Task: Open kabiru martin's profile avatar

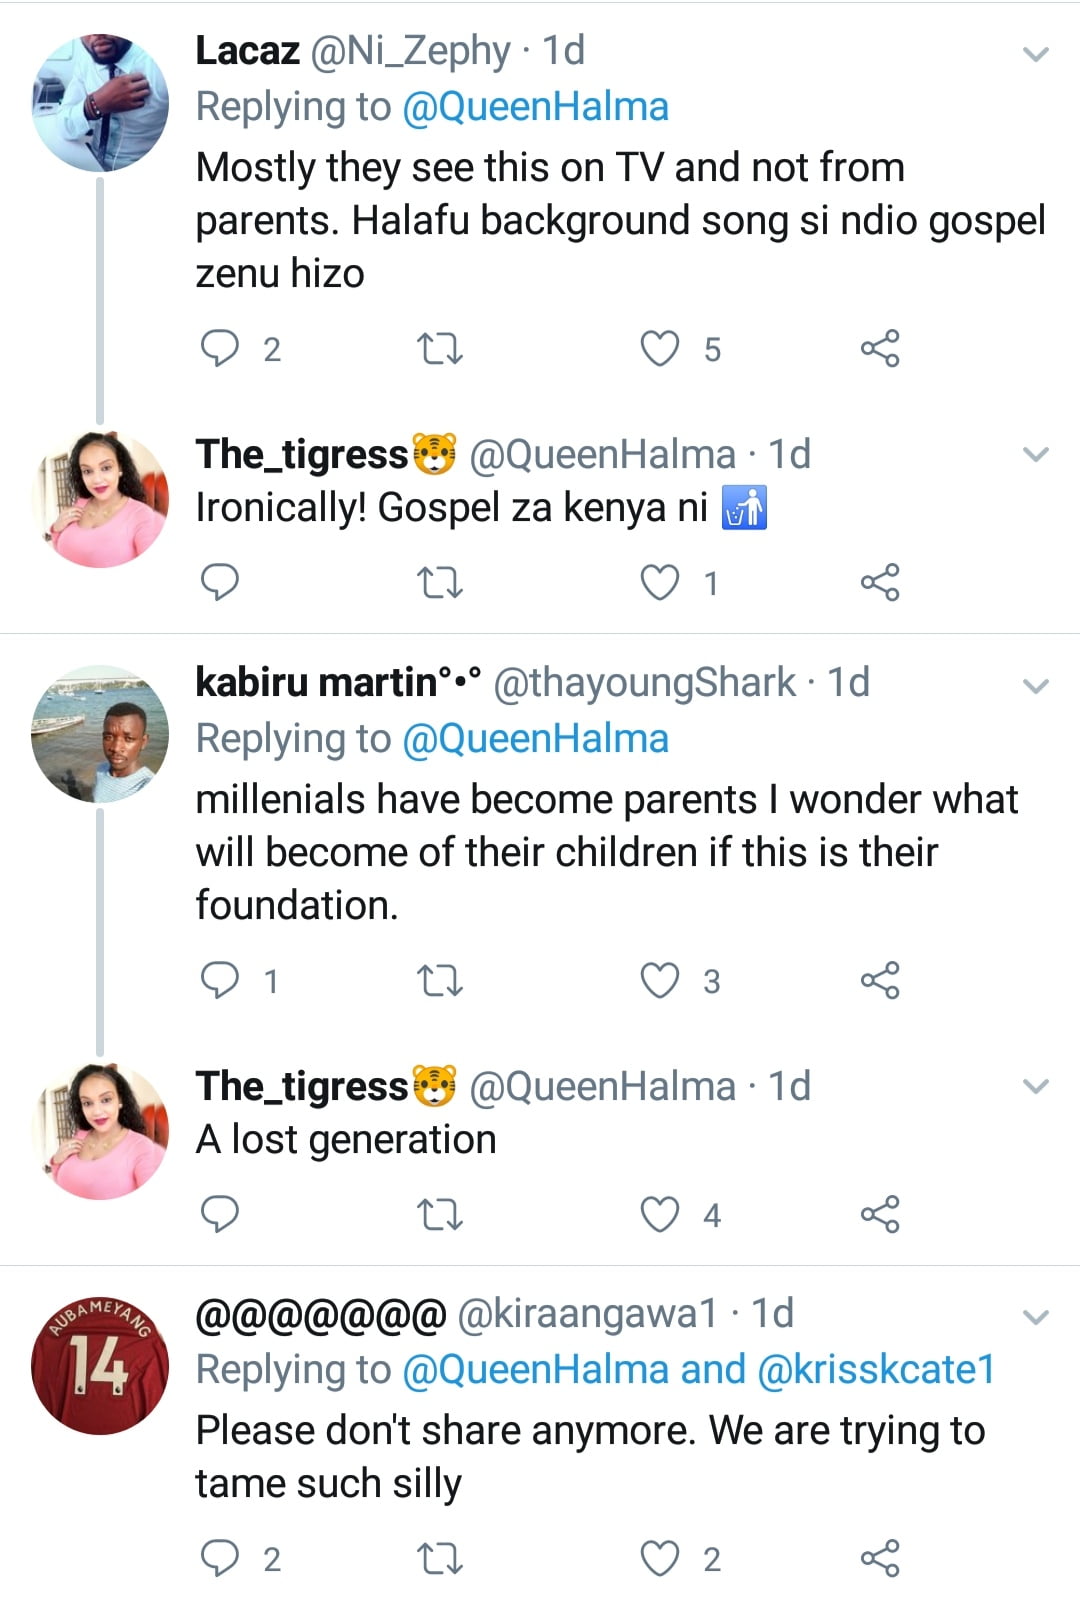Action: [x=100, y=734]
